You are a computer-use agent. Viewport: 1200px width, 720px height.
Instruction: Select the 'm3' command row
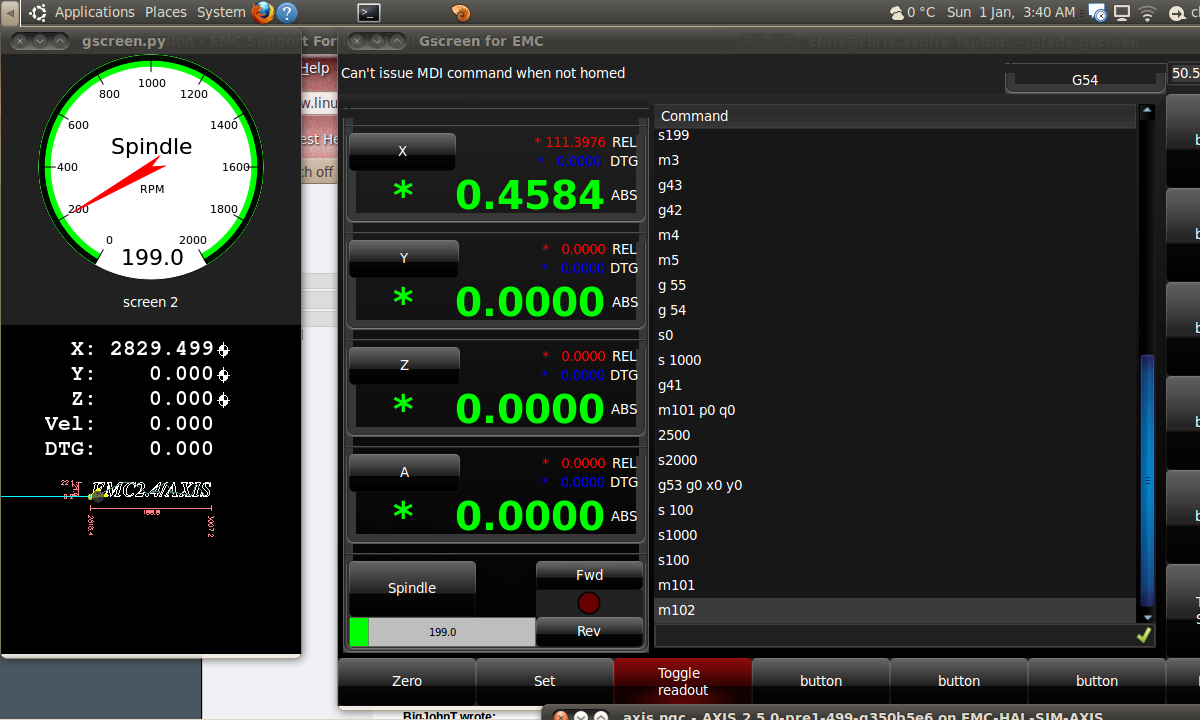coord(896,160)
